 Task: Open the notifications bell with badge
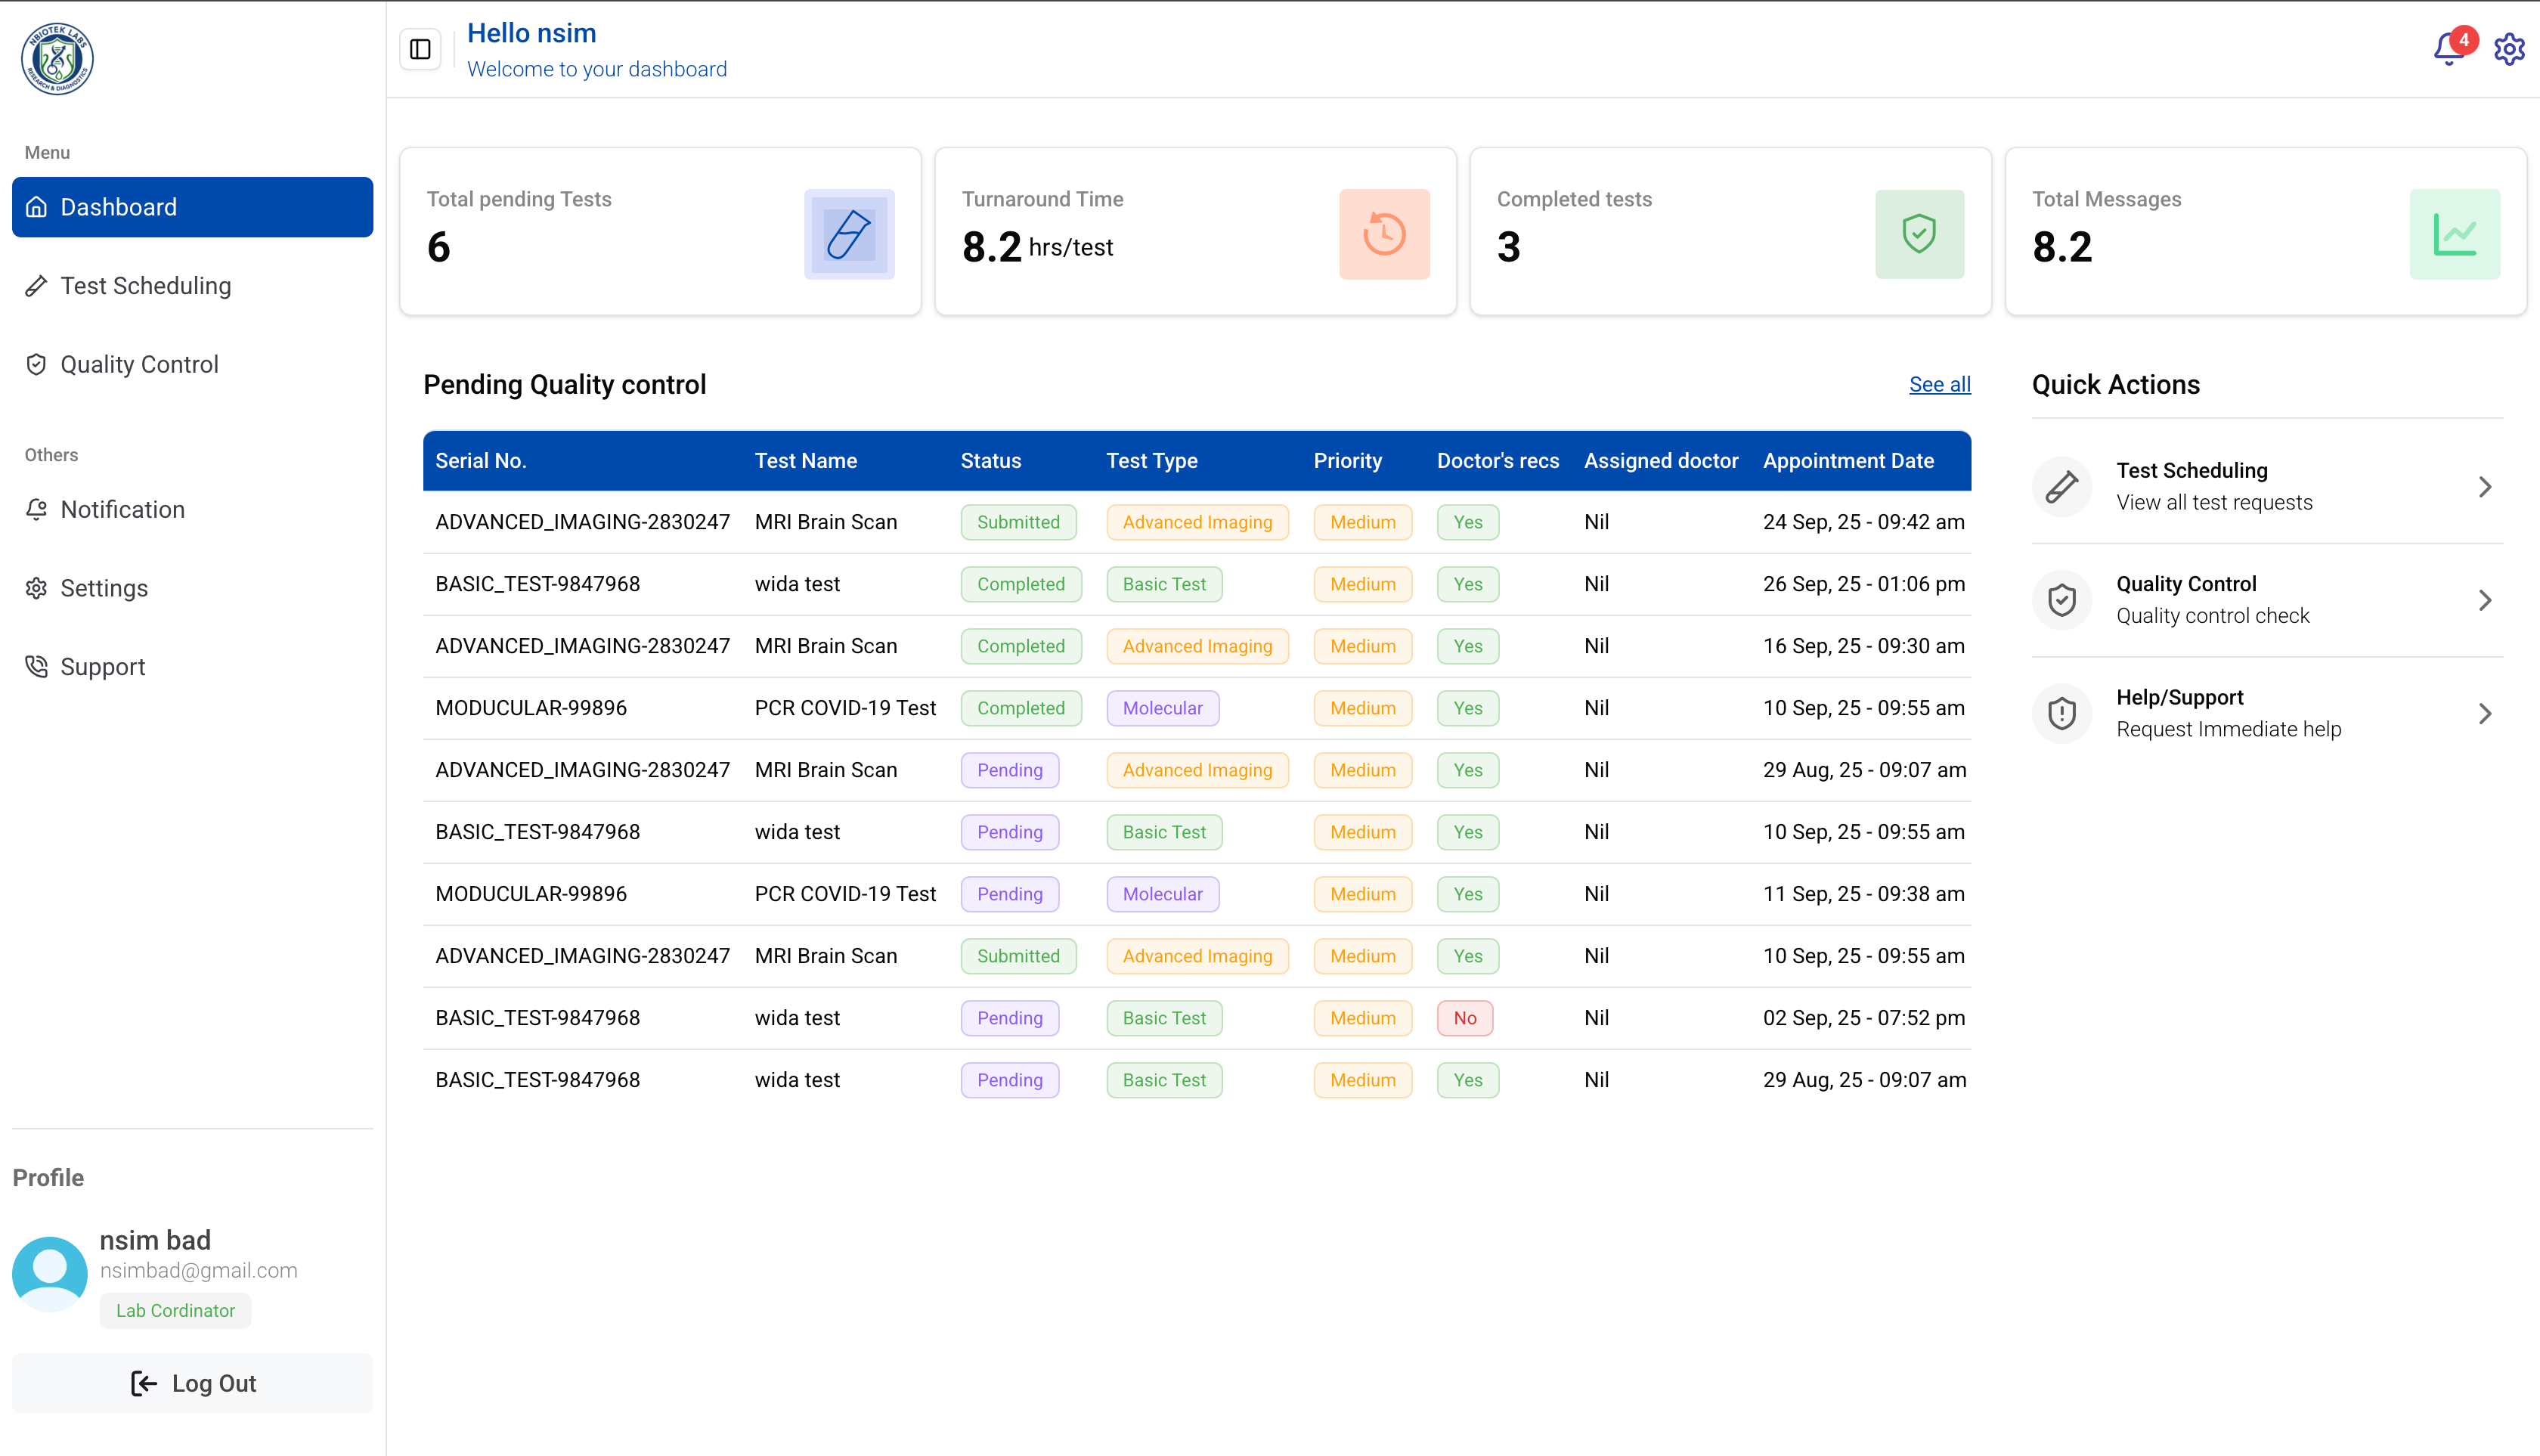coord(2449,48)
